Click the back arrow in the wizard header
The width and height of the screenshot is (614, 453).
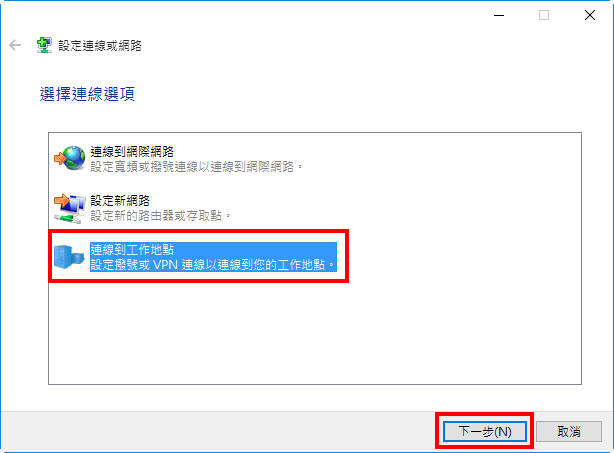point(15,45)
